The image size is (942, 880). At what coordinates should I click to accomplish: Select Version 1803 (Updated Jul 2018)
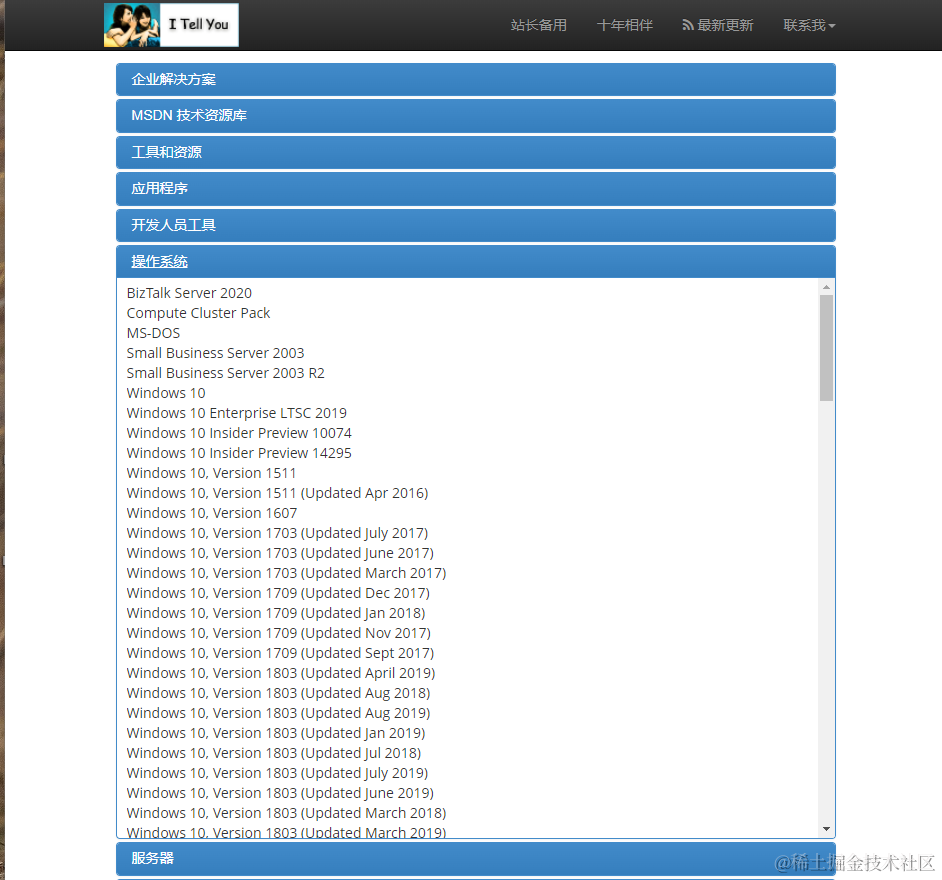(x=274, y=753)
